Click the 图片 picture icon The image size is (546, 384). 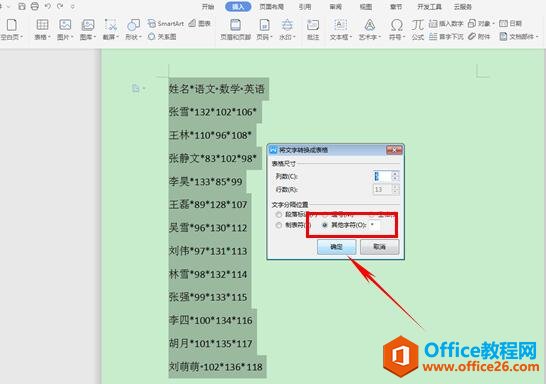(65, 25)
